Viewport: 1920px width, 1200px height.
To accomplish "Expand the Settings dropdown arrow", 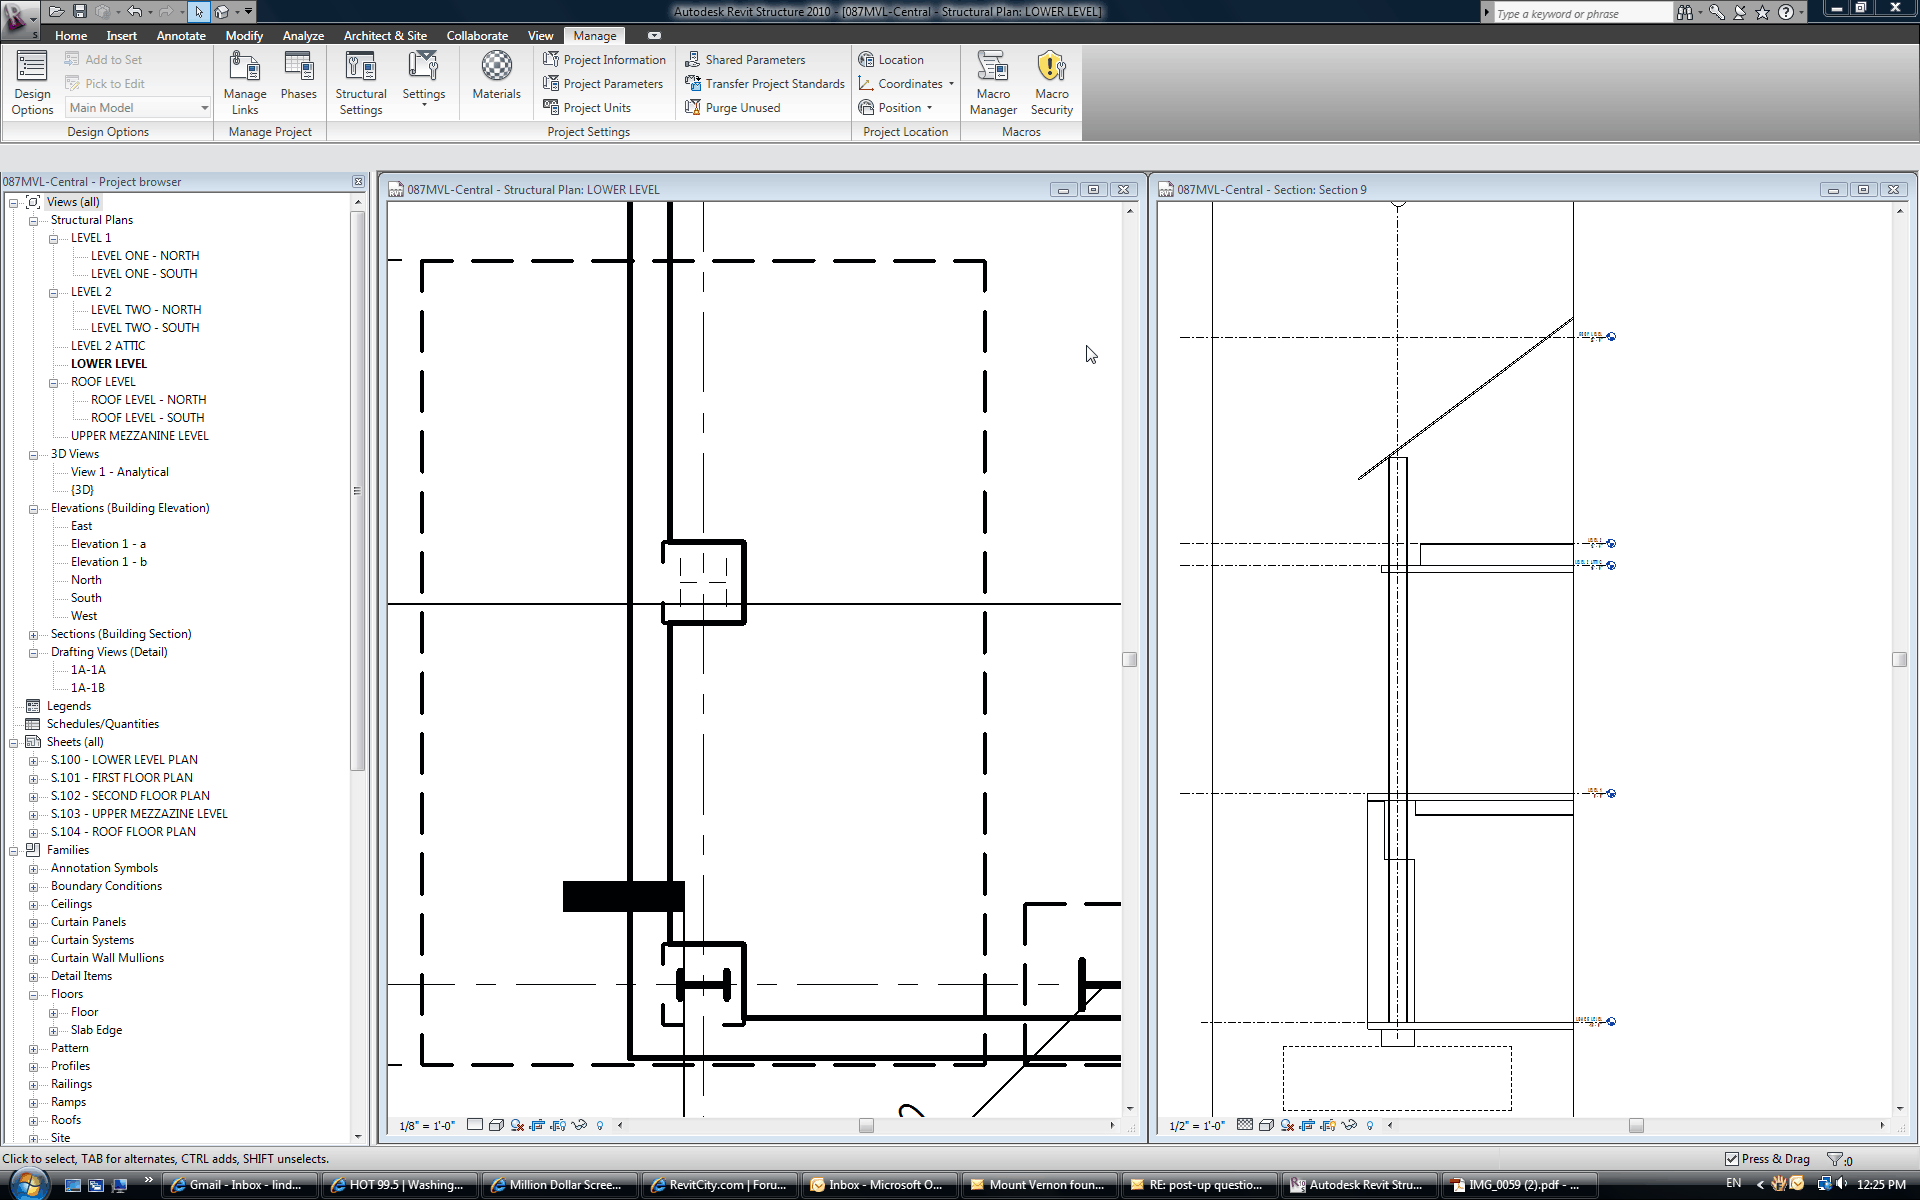I will [x=424, y=106].
